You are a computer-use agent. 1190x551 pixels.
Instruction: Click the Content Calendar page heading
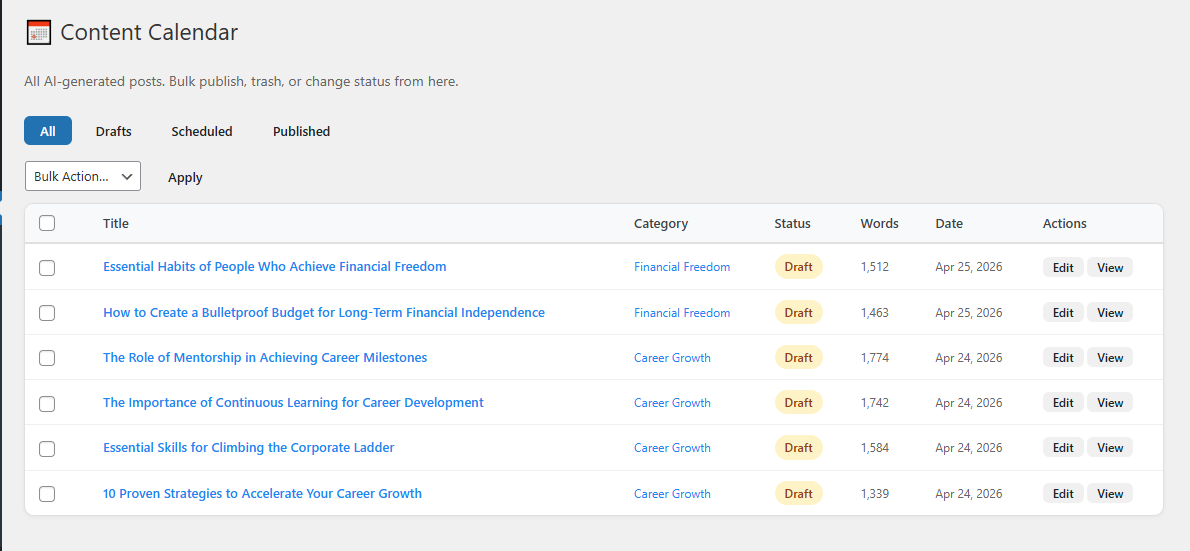pyautogui.click(x=149, y=33)
